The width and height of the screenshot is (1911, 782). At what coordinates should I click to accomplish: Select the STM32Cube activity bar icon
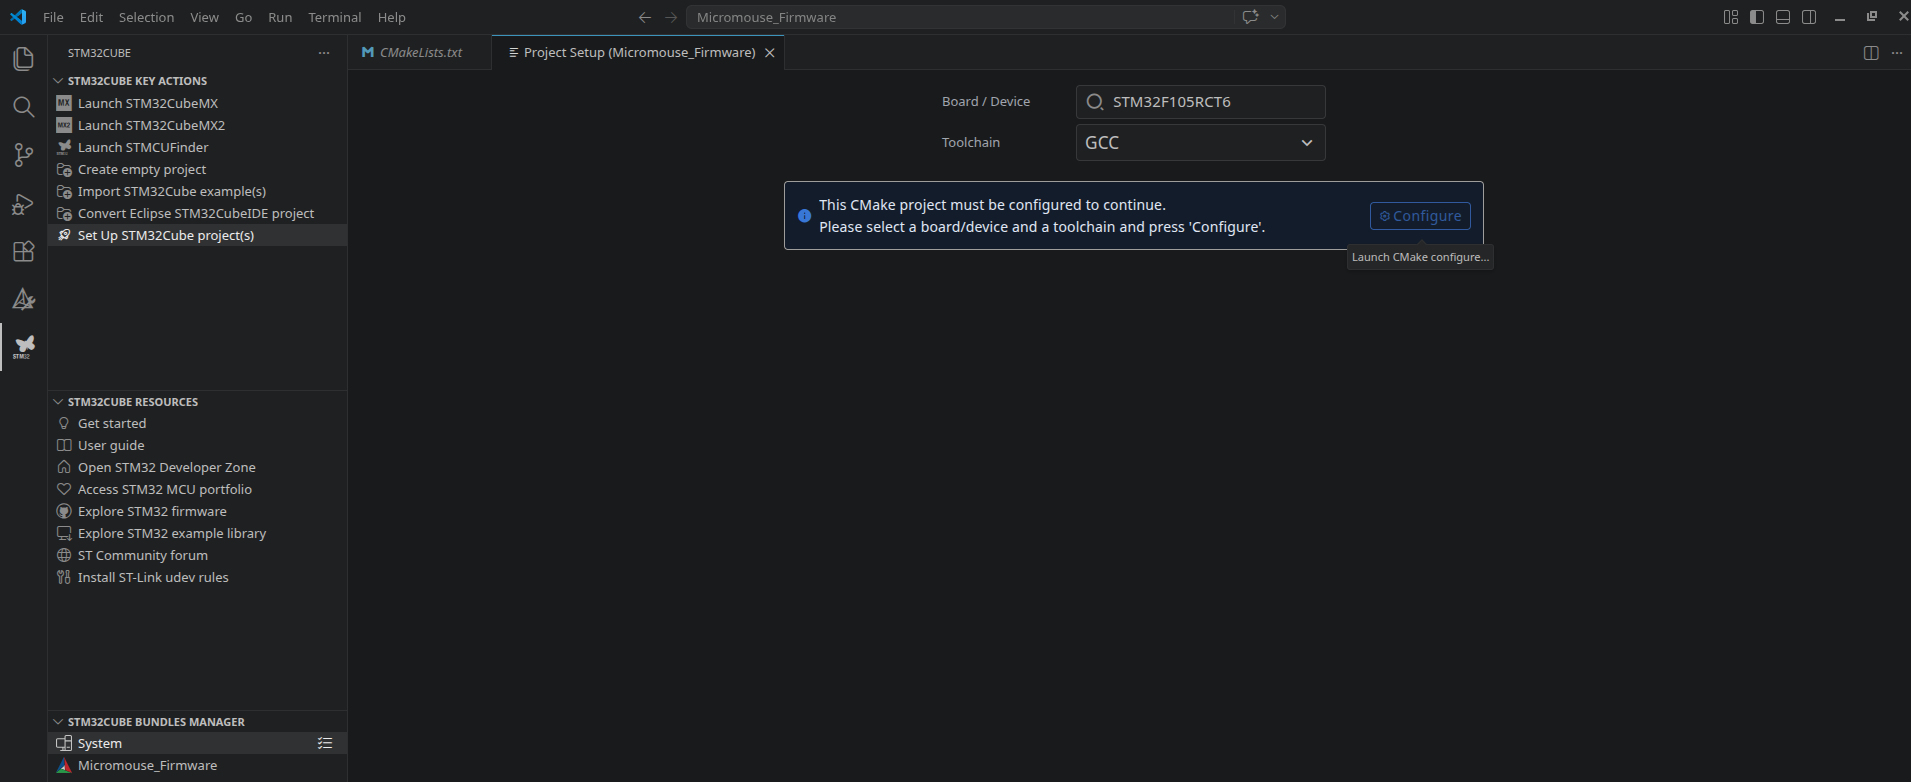tap(23, 347)
